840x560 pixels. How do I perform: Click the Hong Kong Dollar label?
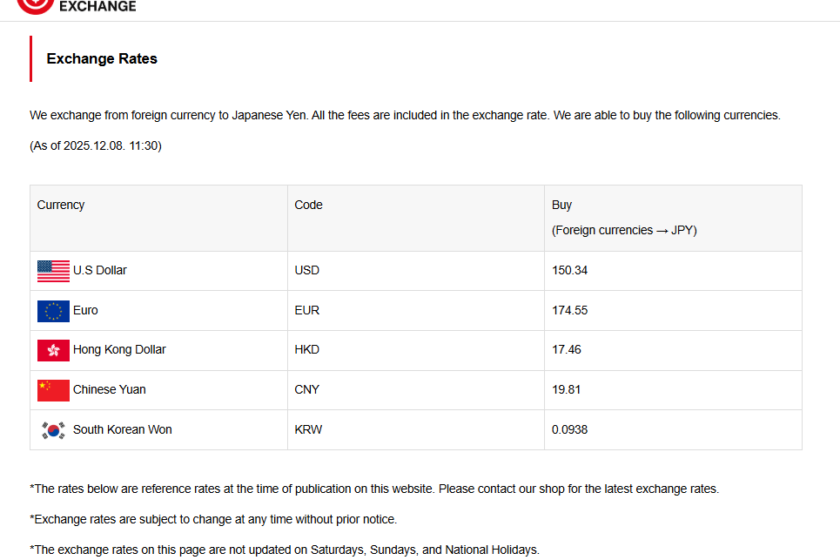(x=119, y=350)
